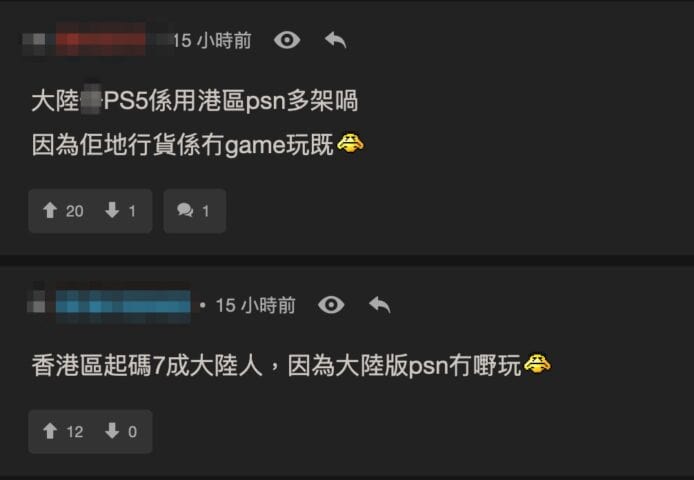The height and width of the screenshot is (480, 694).
Task: Downvote the second comment showing 0 dislikes
Action: [x=120, y=431]
